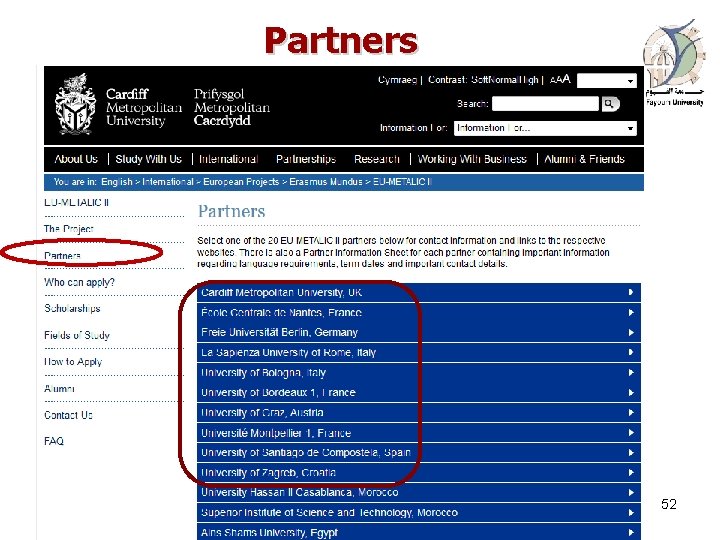Viewport: 720px width, 540px height.
Task: Open the Research menu
Action: click(377, 159)
